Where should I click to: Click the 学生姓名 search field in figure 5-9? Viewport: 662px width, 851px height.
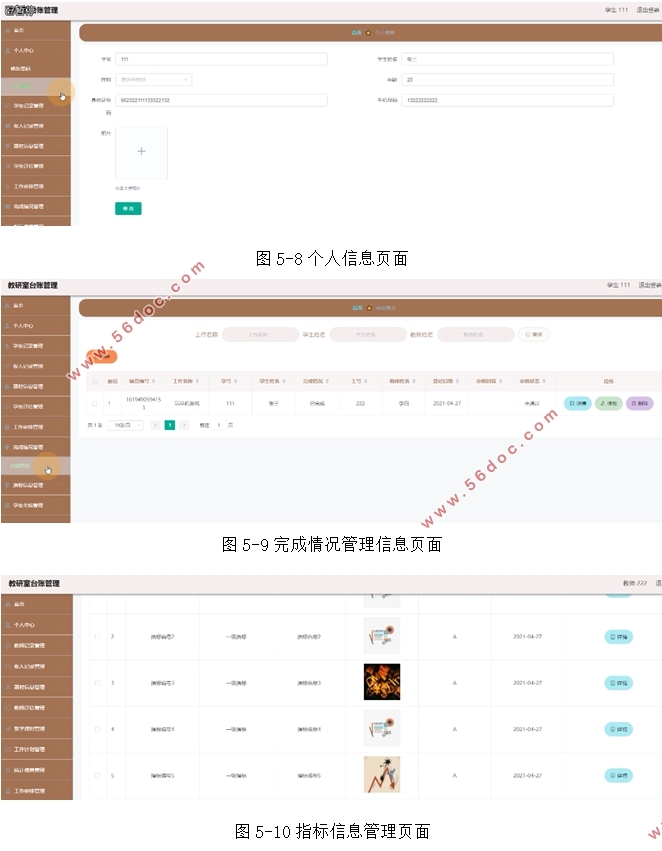click(x=368, y=334)
